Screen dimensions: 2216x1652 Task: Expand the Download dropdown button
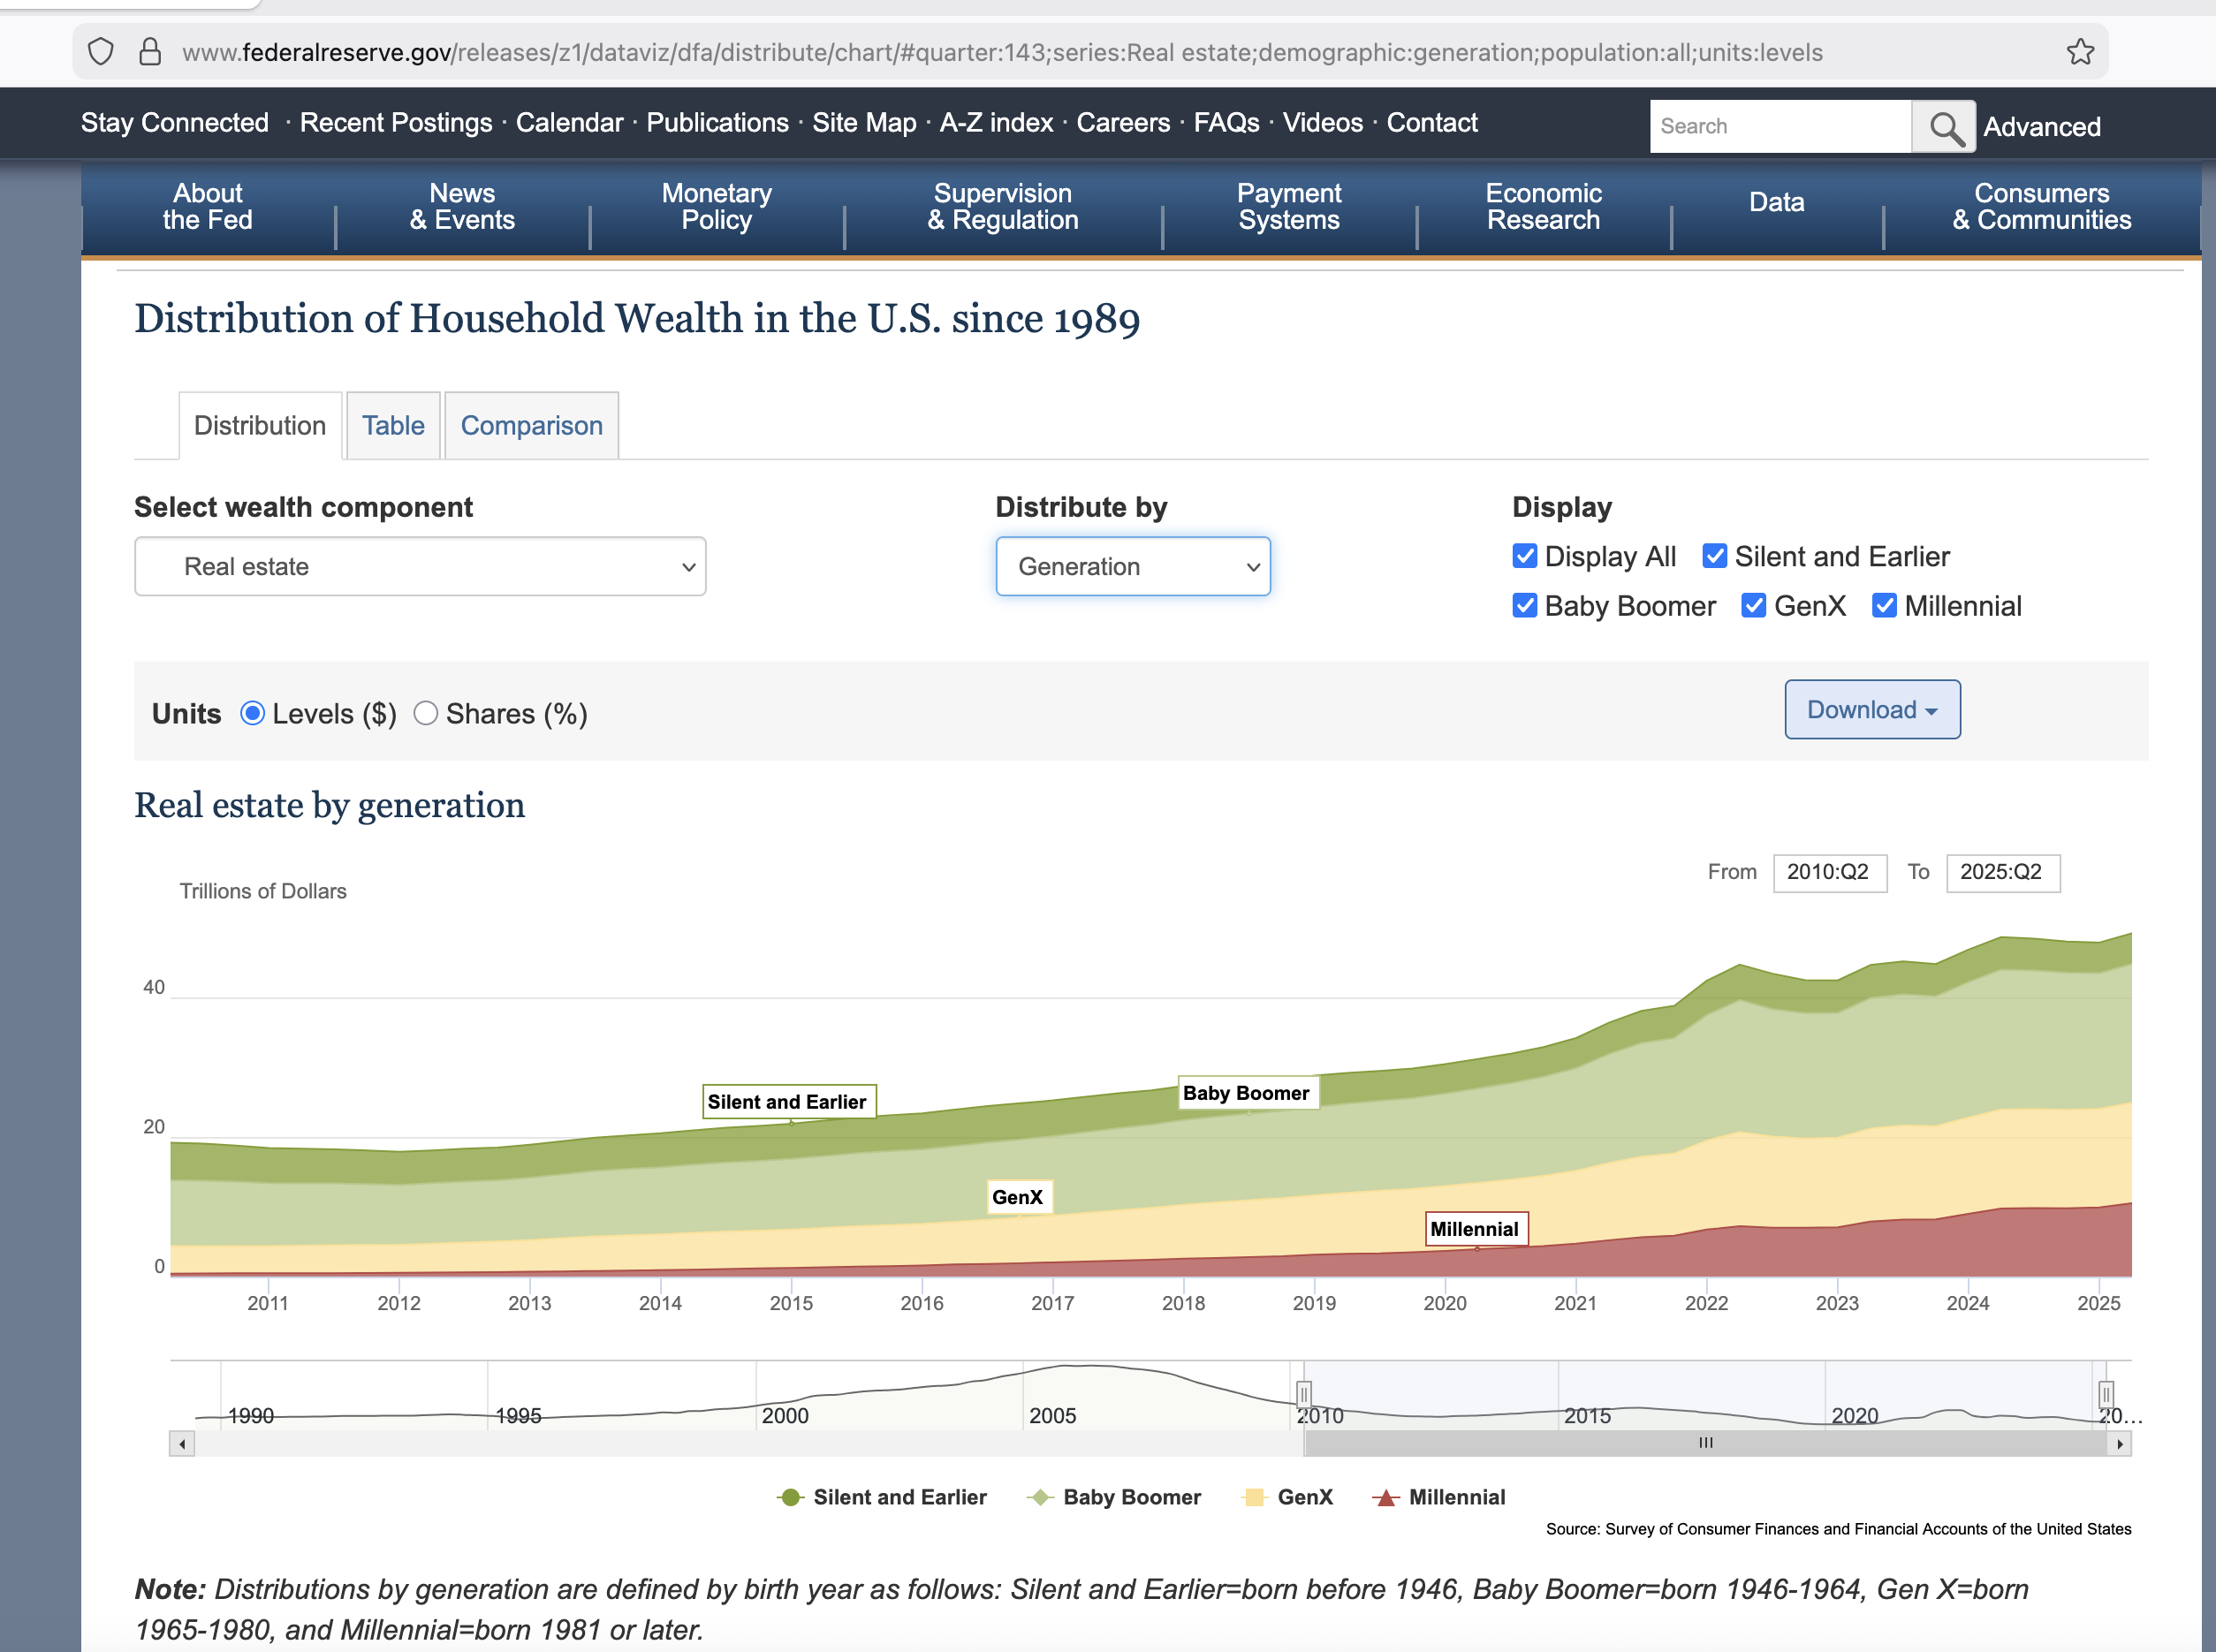click(1871, 710)
